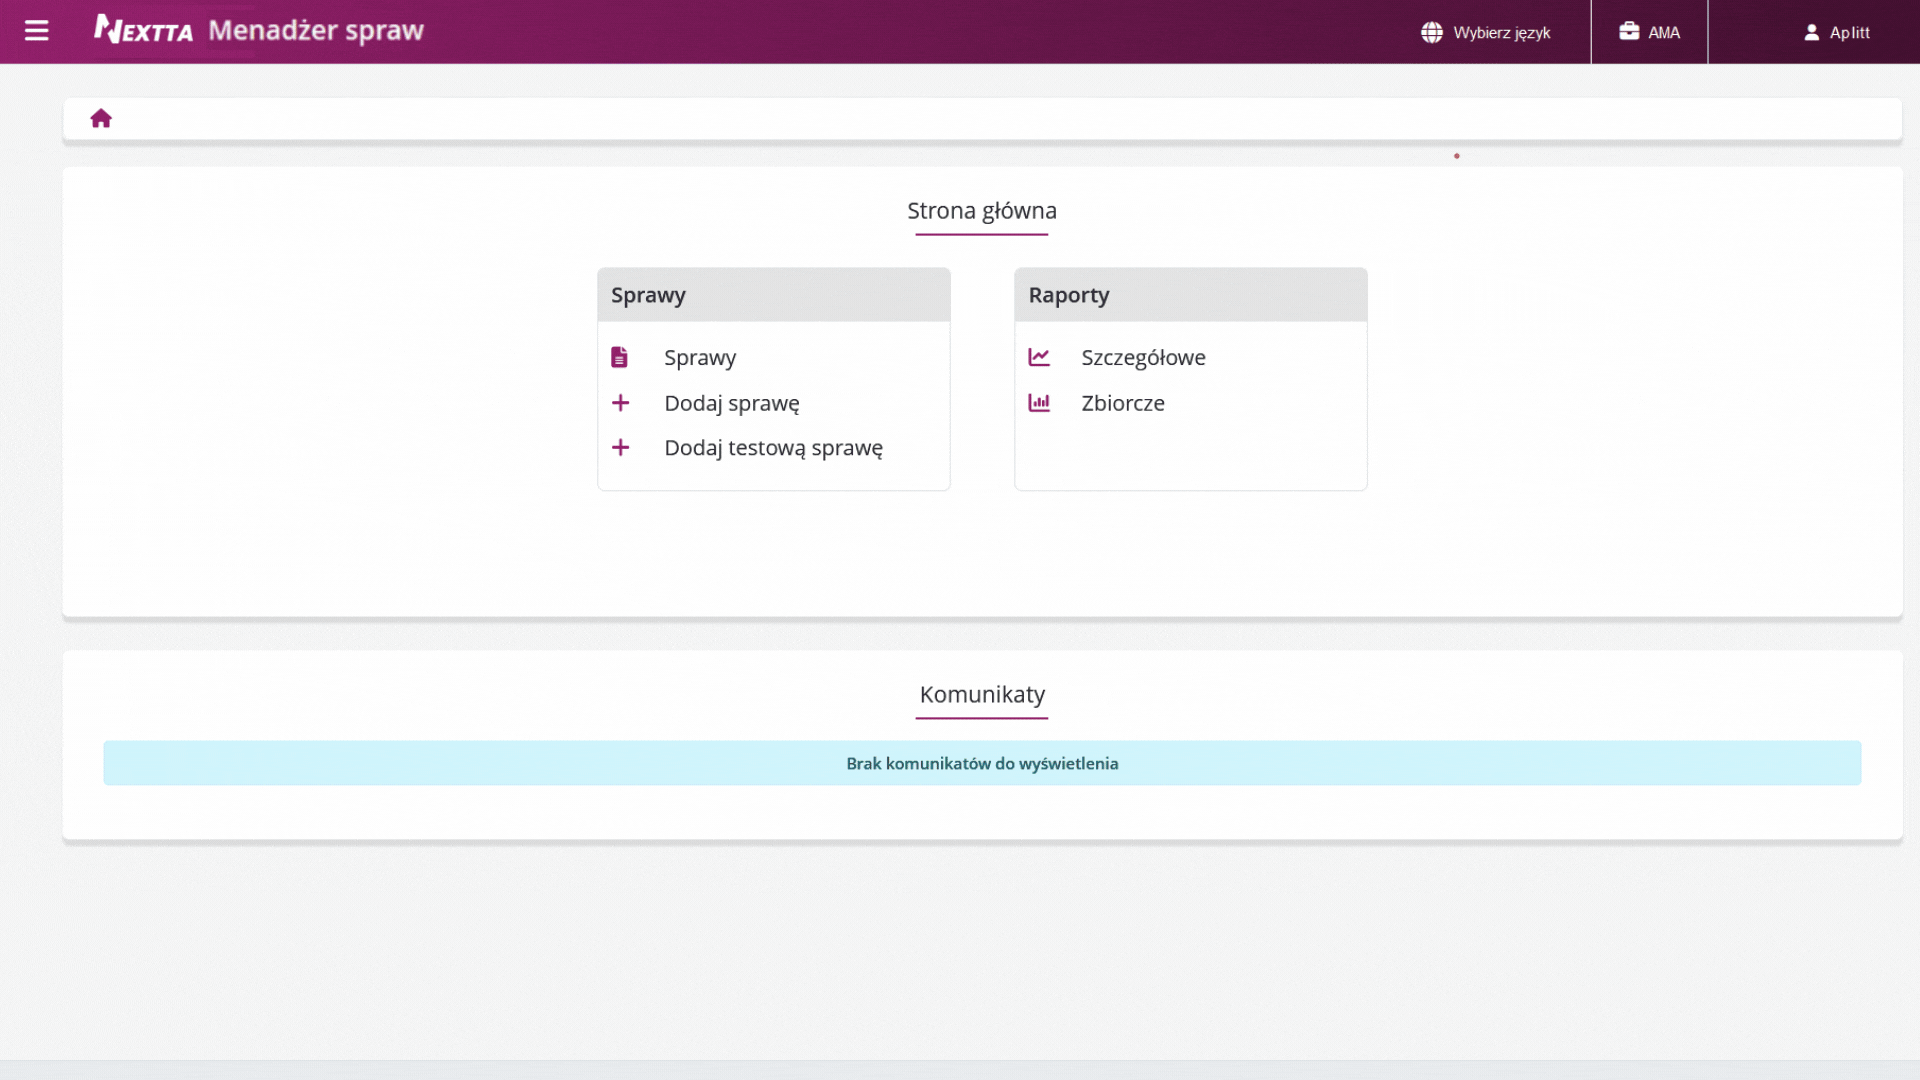Image resolution: width=1920 pixels, height=1080 pixels.
Task: Click the AMA briefcase icon
Action: tap(1629, 31)
